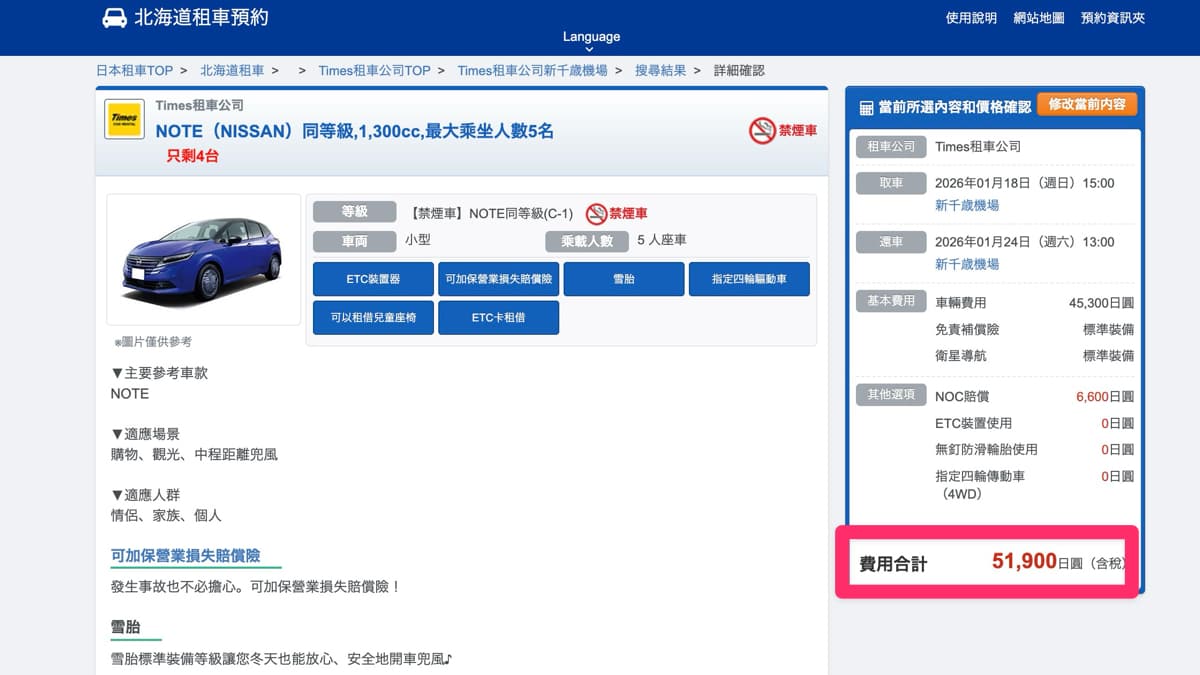Click the 指定四輪驅動車 feature button
Screen dimensions: 1200x675
pyautogui.click(x=749, y=279)
